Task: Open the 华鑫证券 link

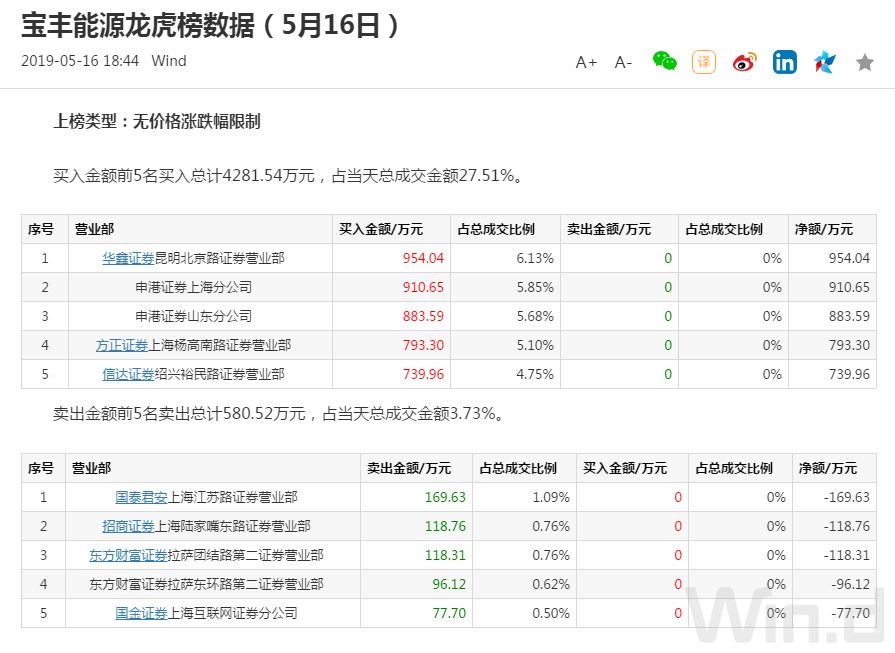Action: (128, 259)
